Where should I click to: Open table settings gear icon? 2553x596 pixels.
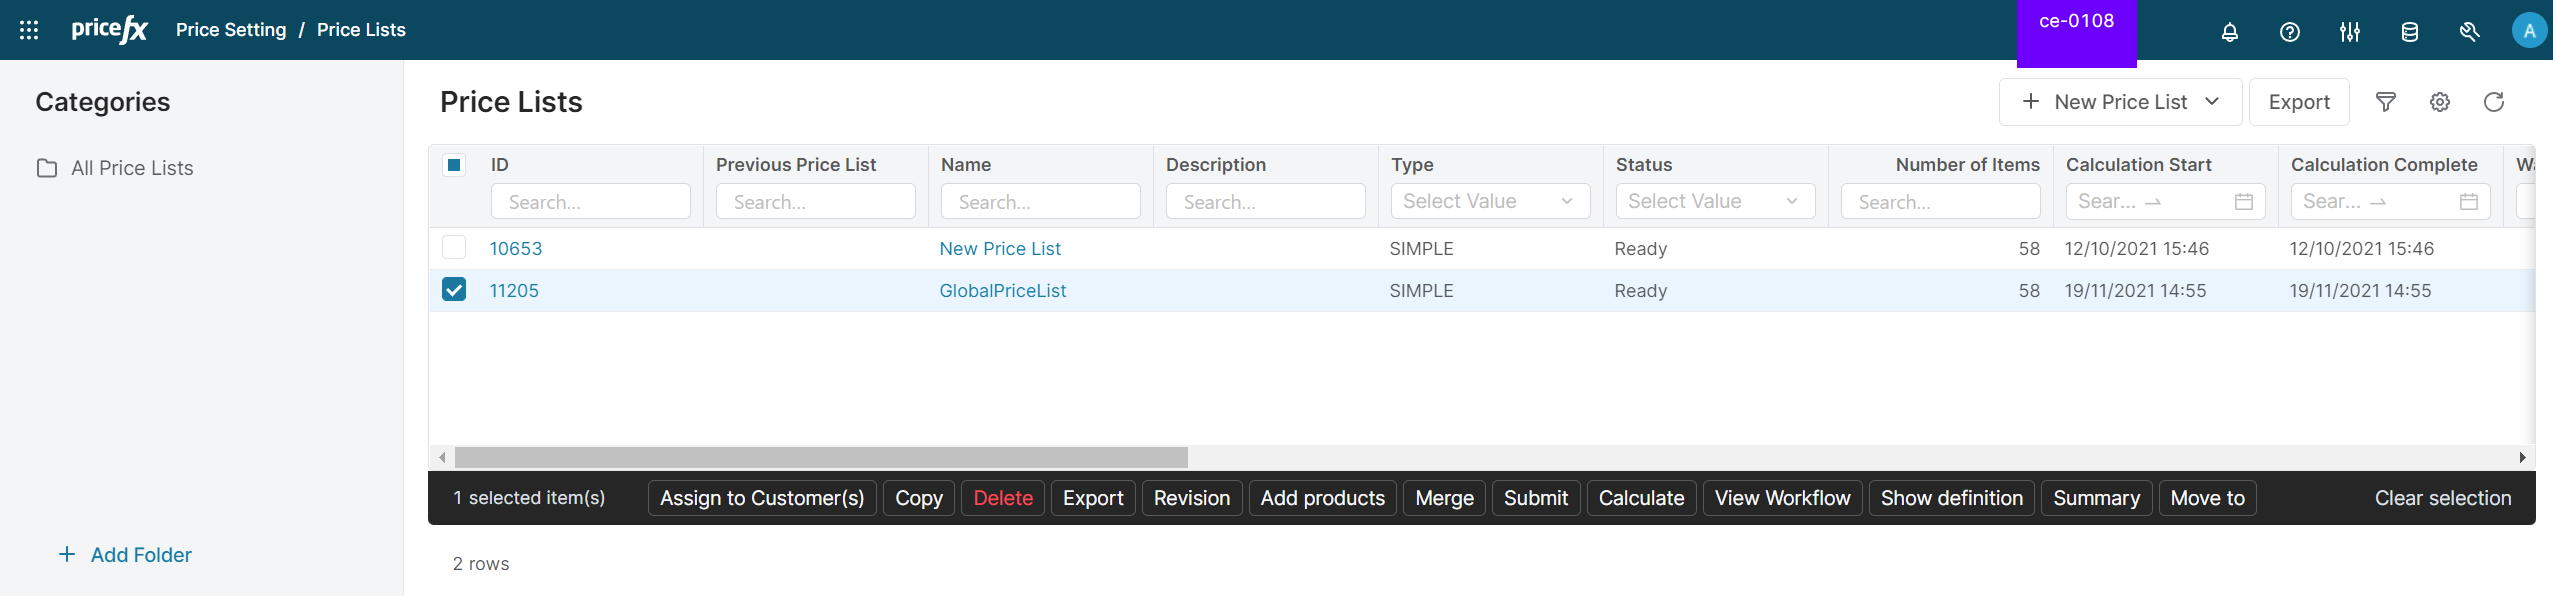(2439, 102)
